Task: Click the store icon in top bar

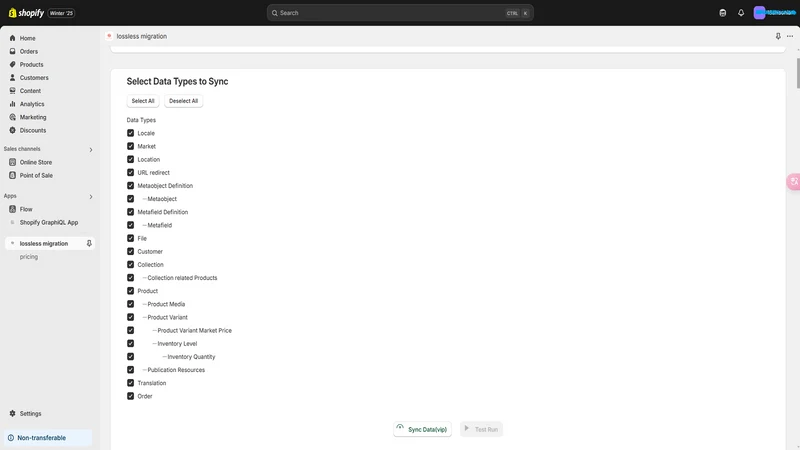Action: [722, 13]
